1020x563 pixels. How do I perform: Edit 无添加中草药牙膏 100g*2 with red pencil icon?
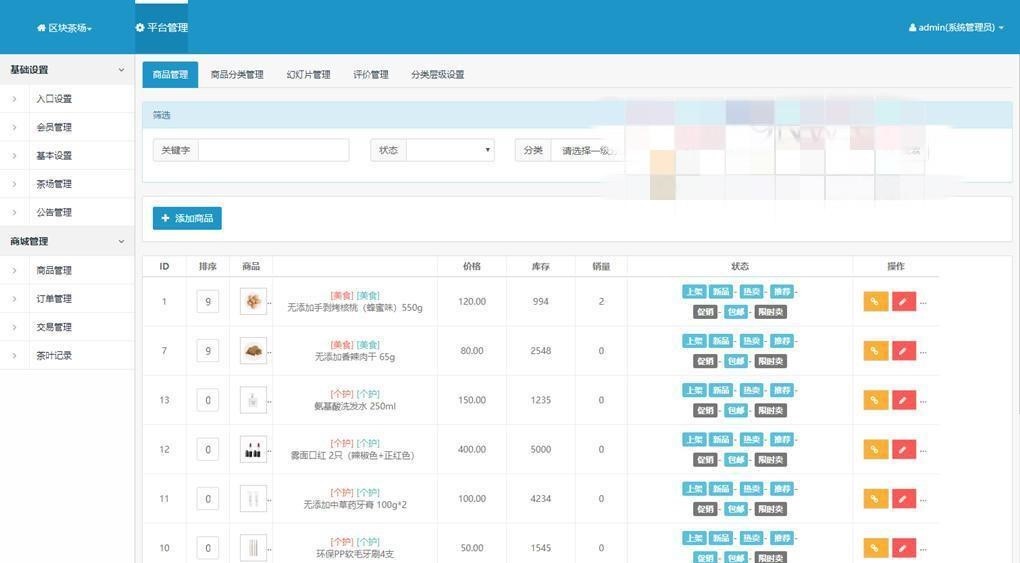[x=904, y=499]
